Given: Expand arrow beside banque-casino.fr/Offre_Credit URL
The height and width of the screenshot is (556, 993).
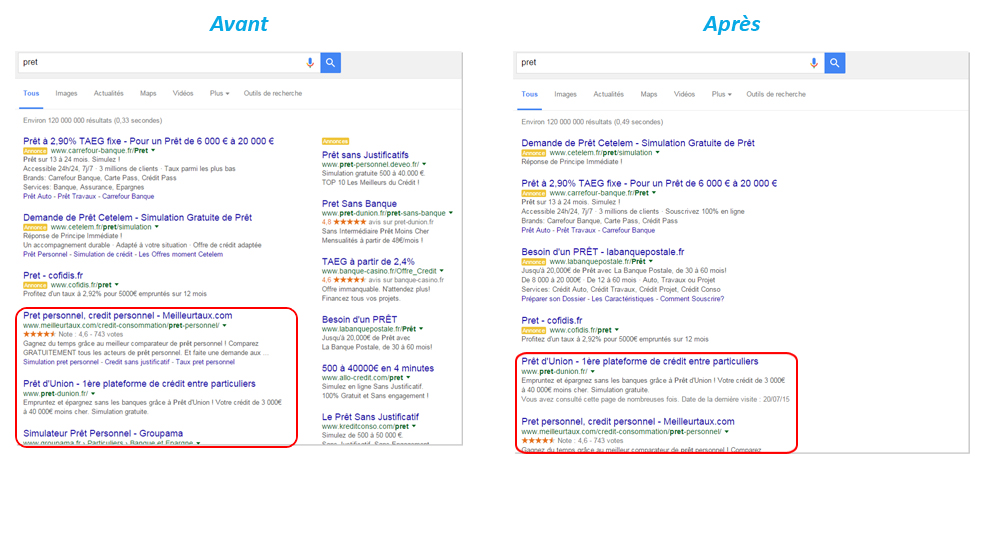Looking at the screenshot, I should tap(441, 271).
